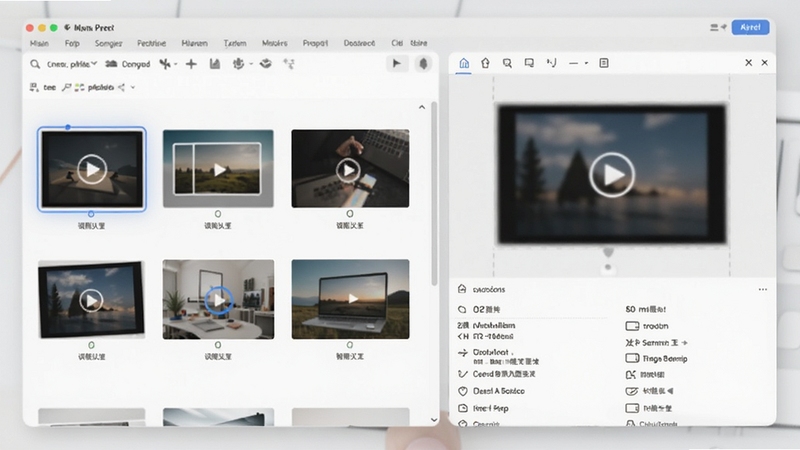The image size is (800, 450).
Task: Play the hand-on-laptop video thumbnail
Action: point(350,169)
